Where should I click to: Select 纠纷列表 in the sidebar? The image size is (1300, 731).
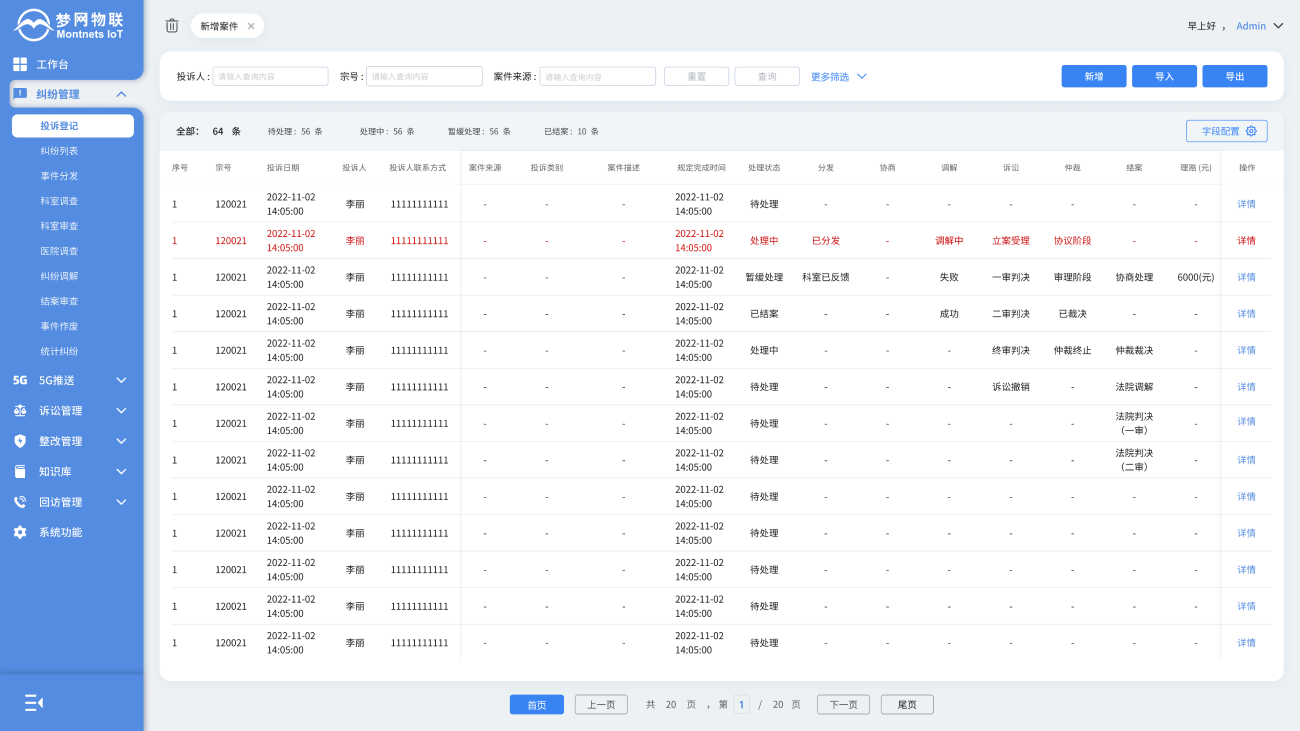point(59,151)
